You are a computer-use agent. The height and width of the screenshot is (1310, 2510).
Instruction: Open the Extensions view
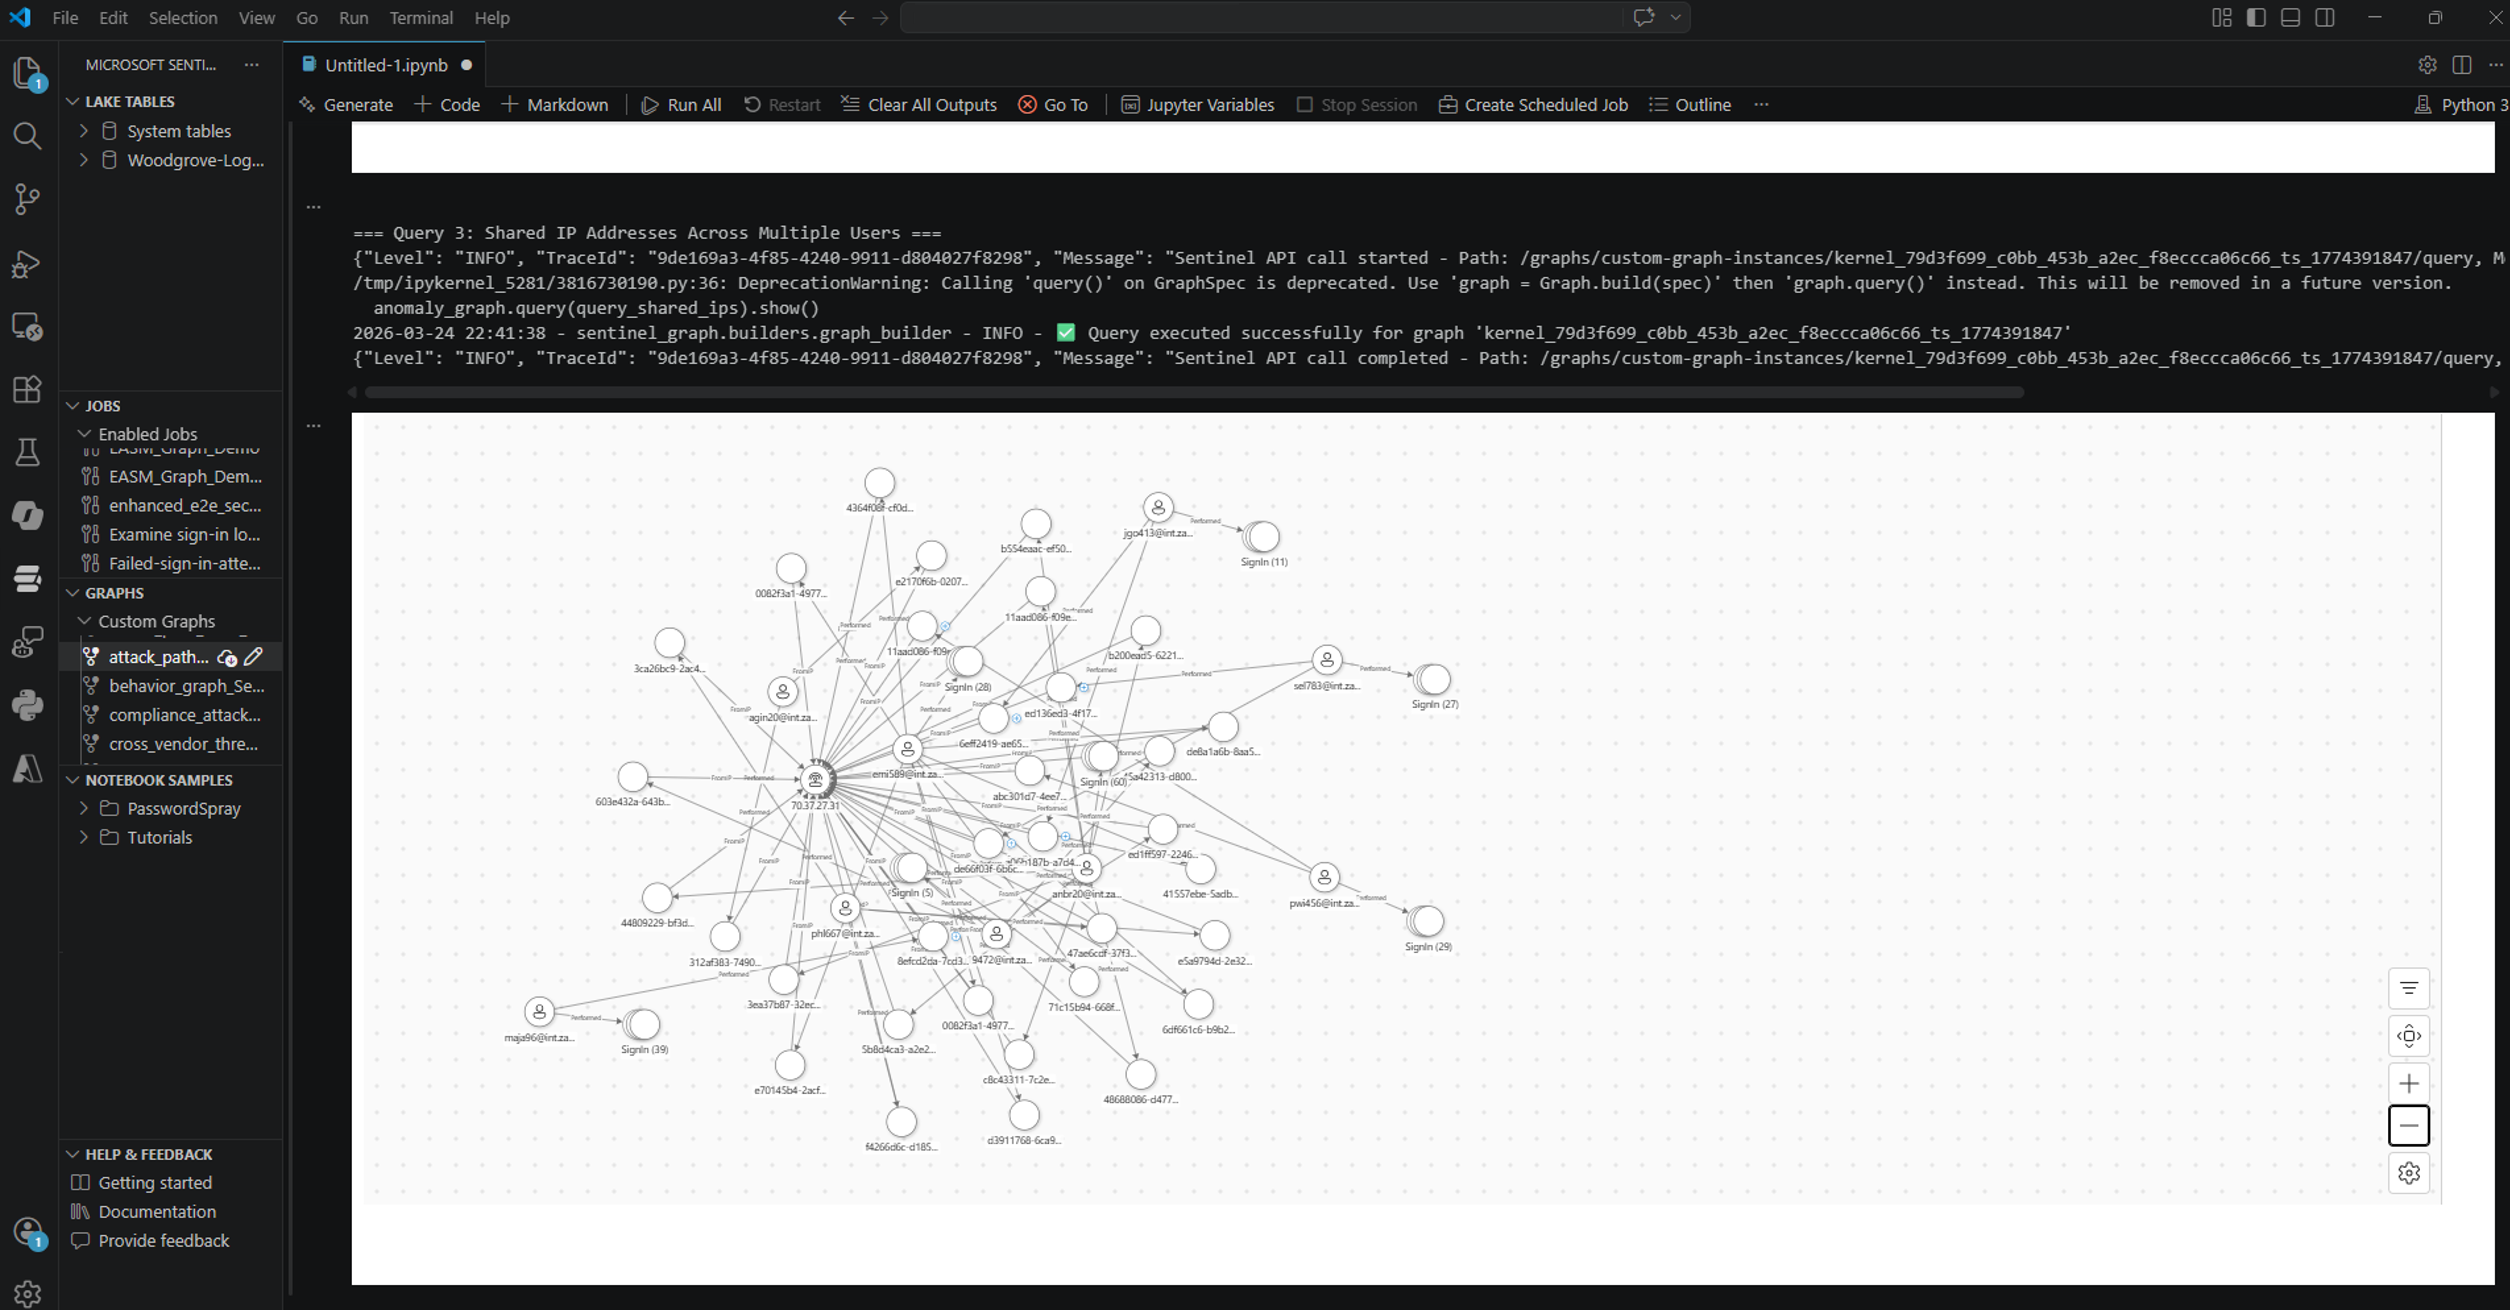point(27,390)
